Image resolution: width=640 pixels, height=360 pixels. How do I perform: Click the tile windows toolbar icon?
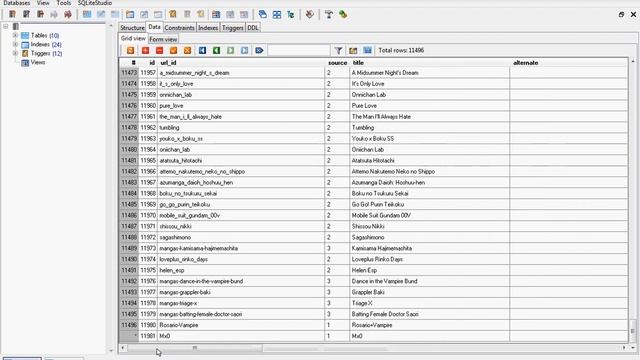[277, 15]
